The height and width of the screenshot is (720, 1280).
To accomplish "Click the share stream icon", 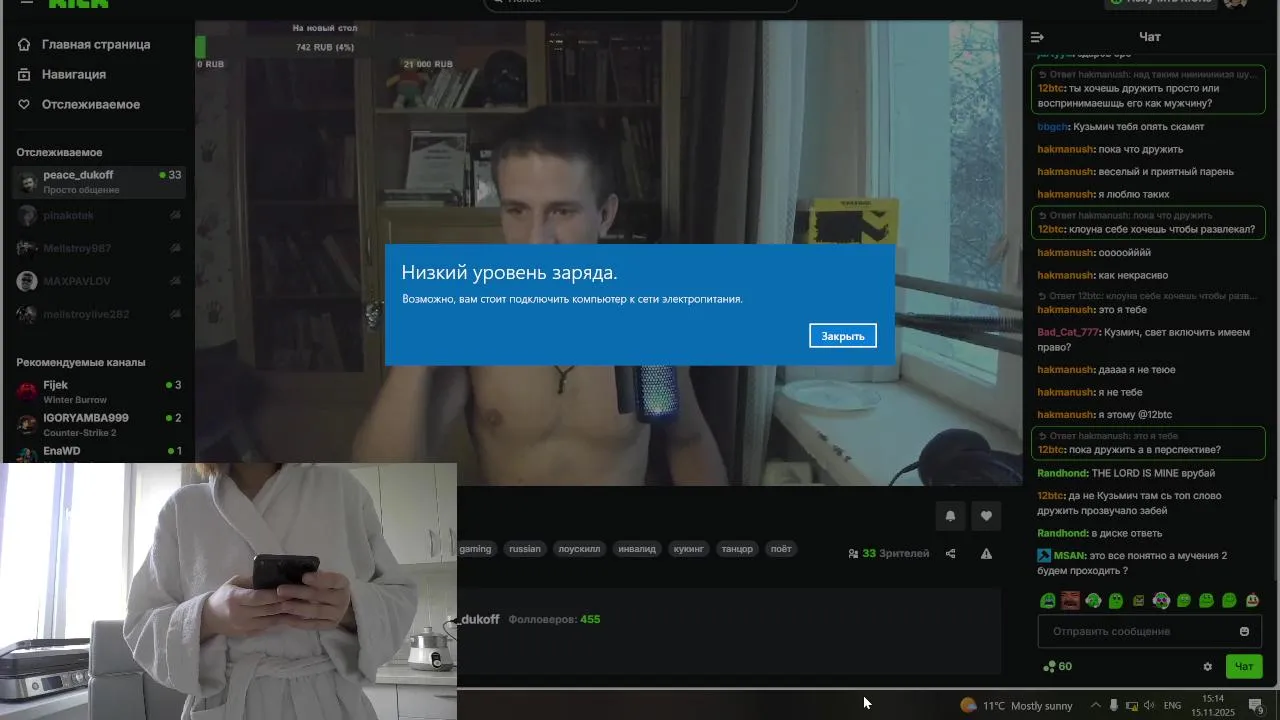I will pyautogui.click(x=950, y=553).
